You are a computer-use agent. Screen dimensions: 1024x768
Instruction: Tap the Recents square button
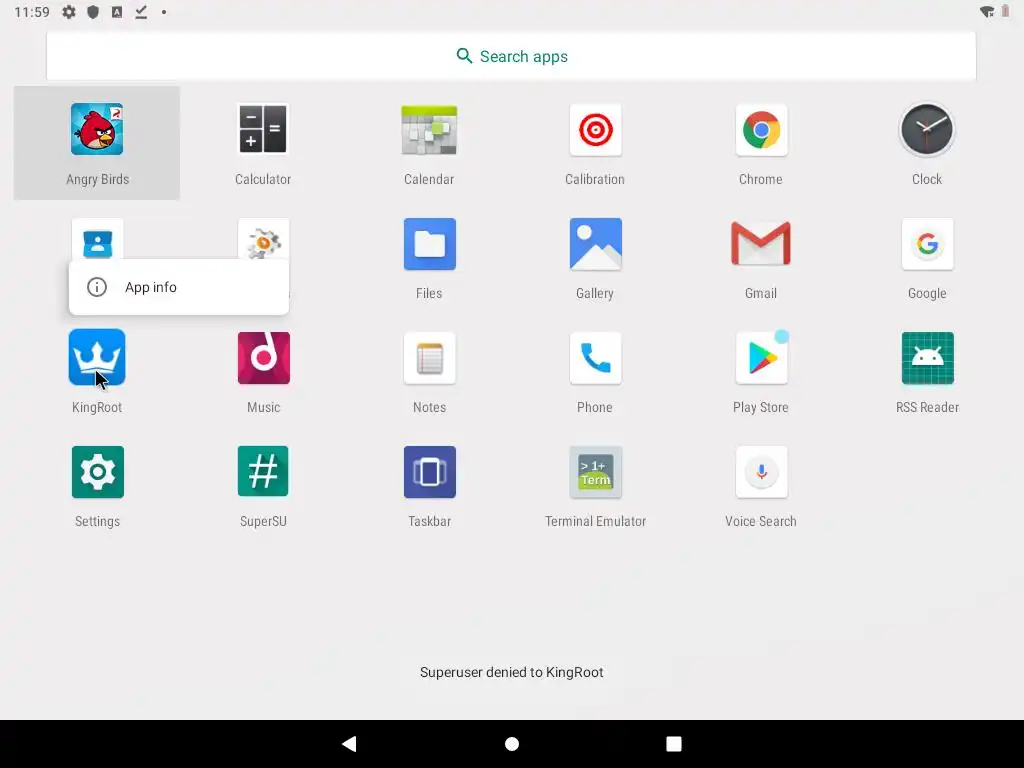[x=673, y=744]
